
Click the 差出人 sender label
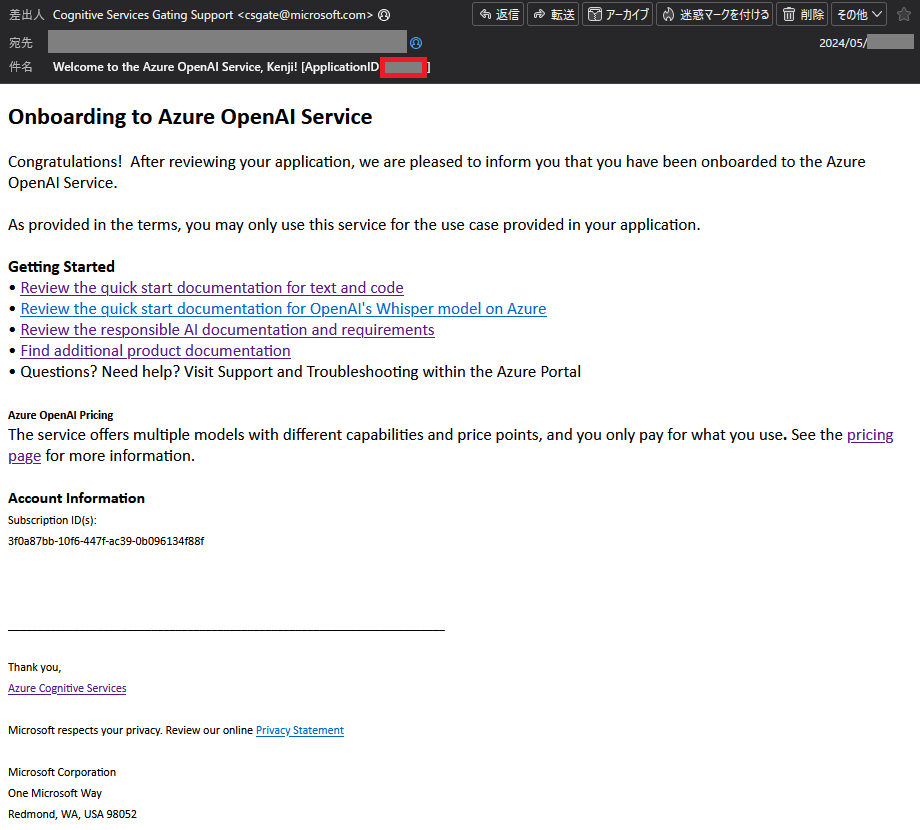(26, 15)
